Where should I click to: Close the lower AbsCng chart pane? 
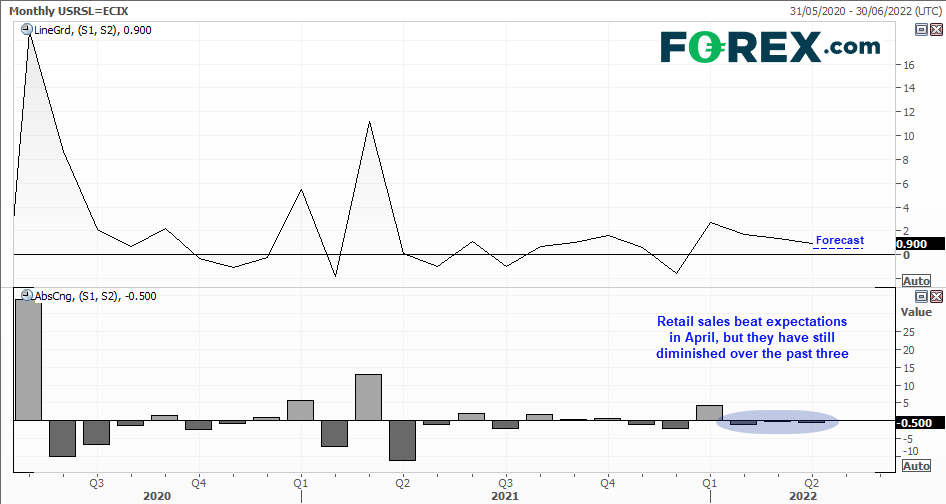tap(936, 296)
